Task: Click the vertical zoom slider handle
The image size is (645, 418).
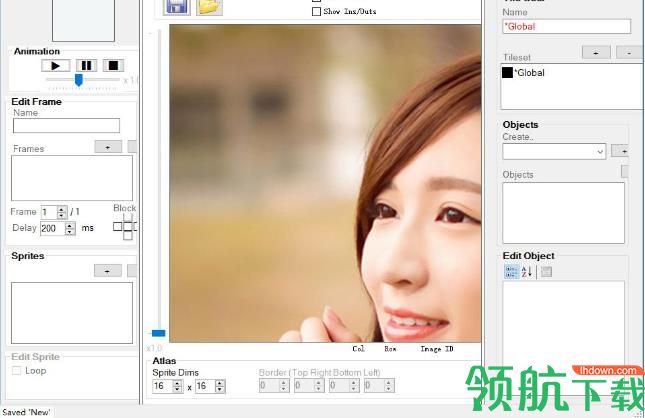Action: [x=158, y=333]
